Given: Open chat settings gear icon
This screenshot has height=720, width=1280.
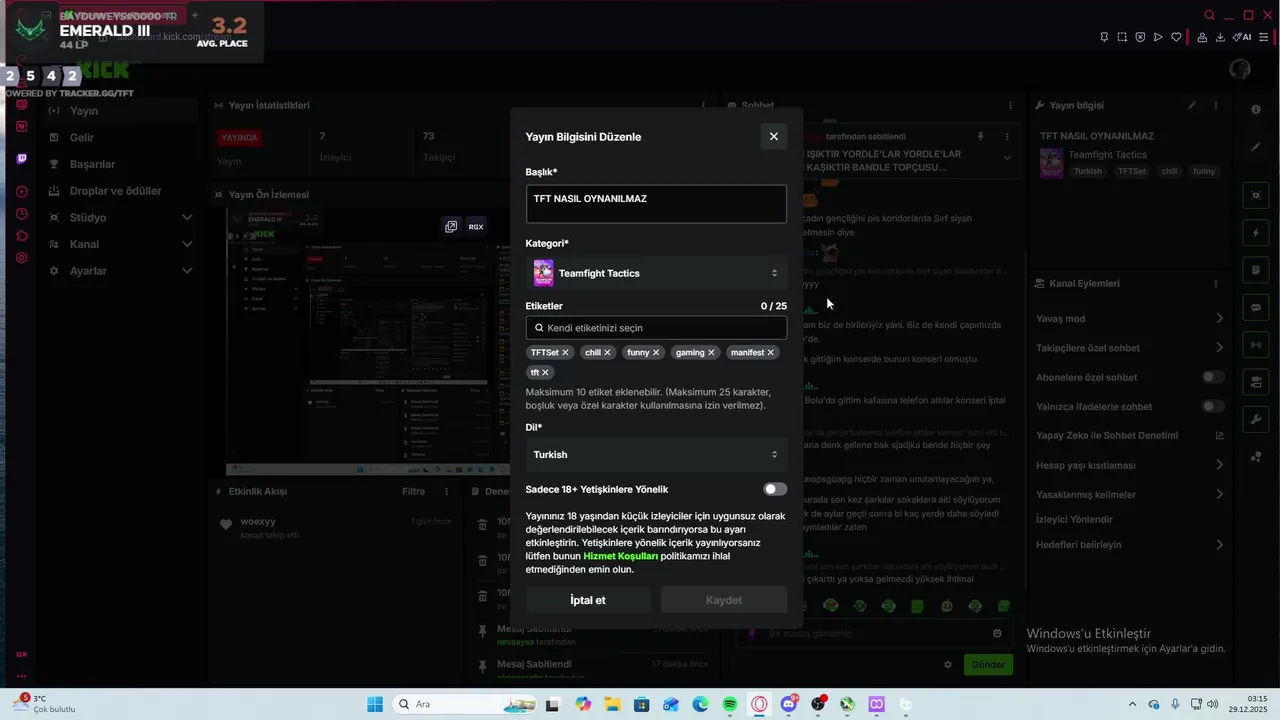Looking at the screenshot, I should [948, 665].
